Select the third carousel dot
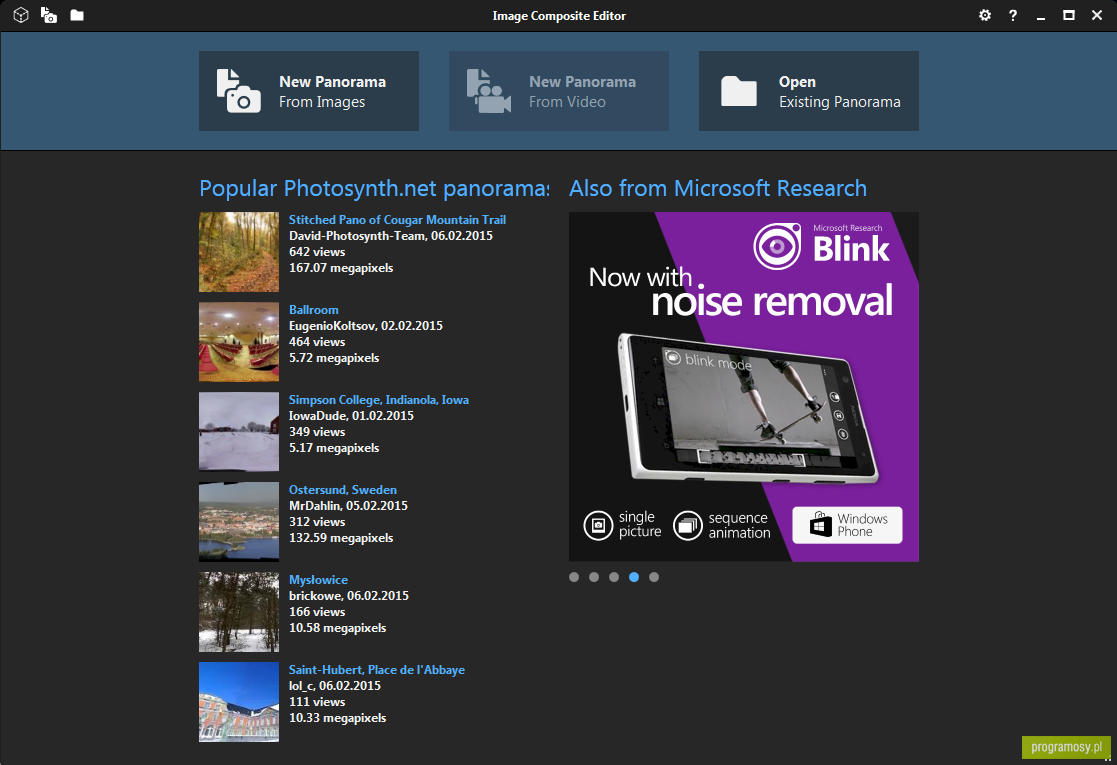The width and height of the screenshot is (1117, 765). [x=614, y=577]
